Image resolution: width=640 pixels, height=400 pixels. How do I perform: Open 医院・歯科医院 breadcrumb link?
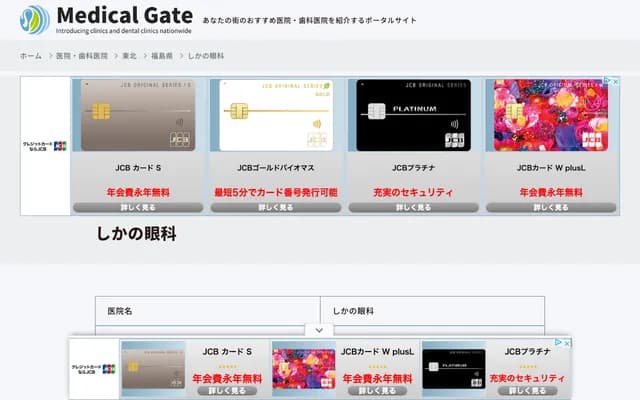82,56
